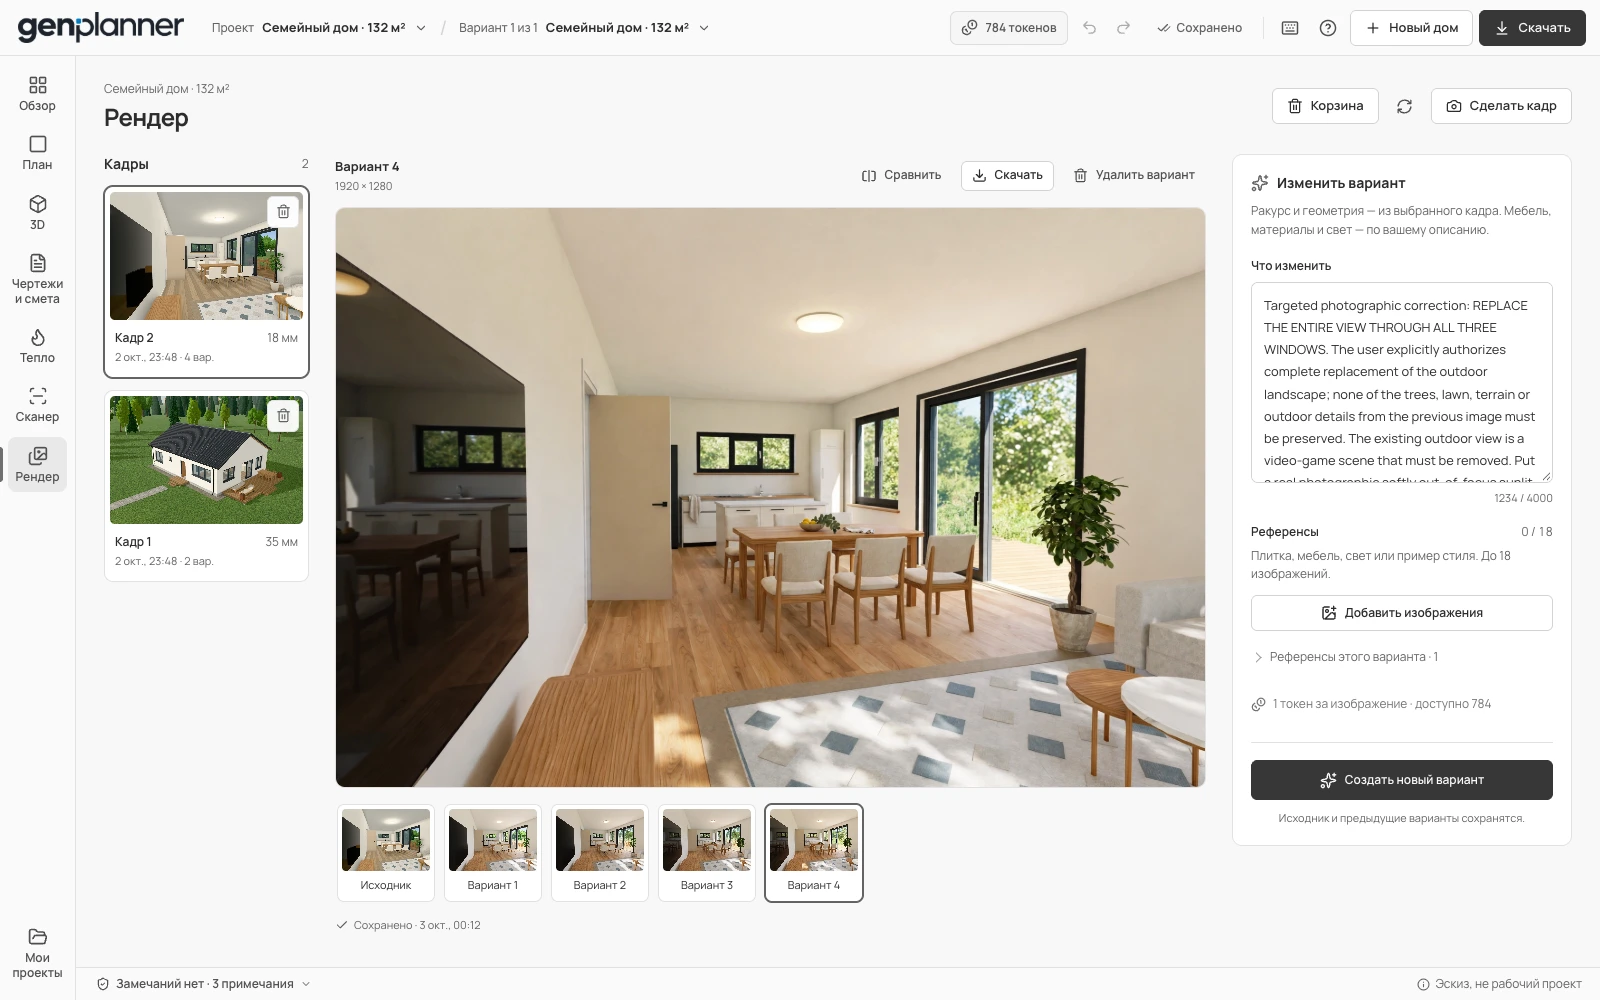The width and height of the screenshot is (1600, 1000).
Task: Click the Сравнить button
Action: pyautogui.click(x=901, y=175)
